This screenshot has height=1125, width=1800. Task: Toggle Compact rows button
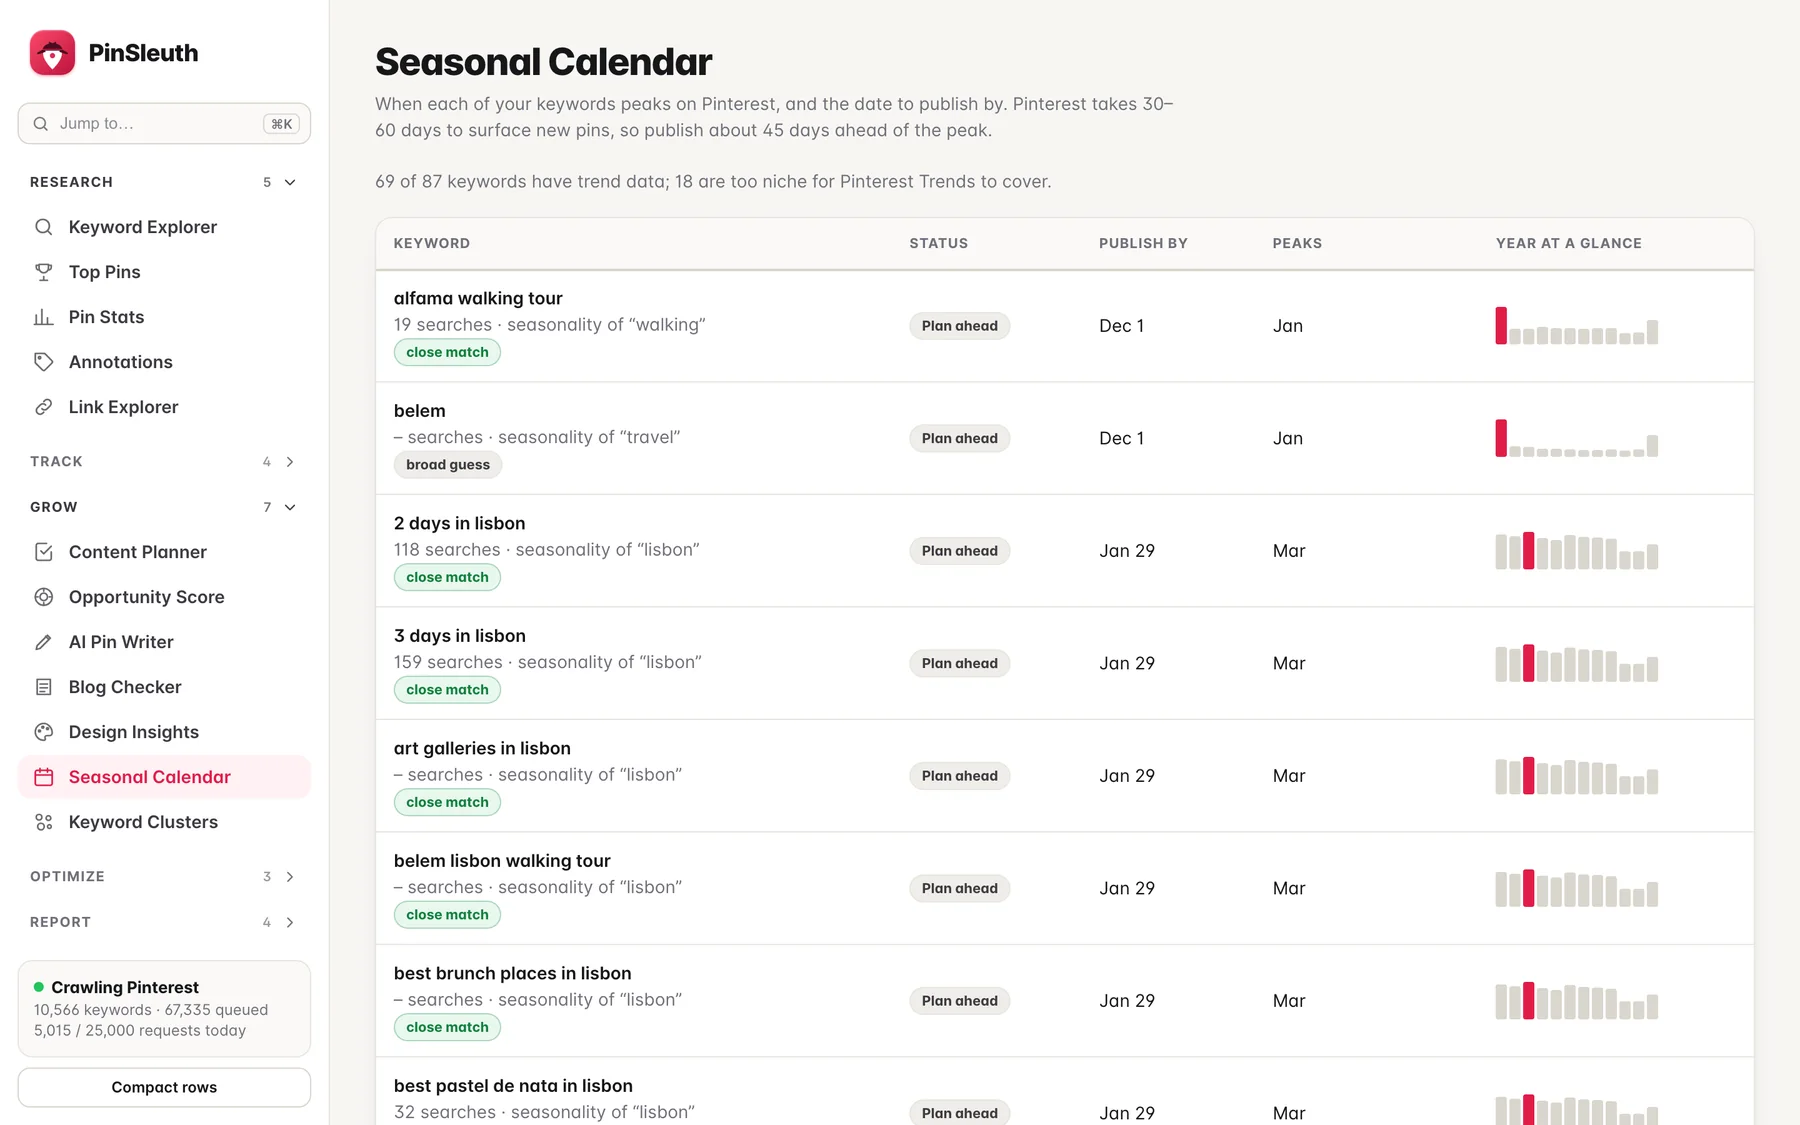[x=164, y=1087]
